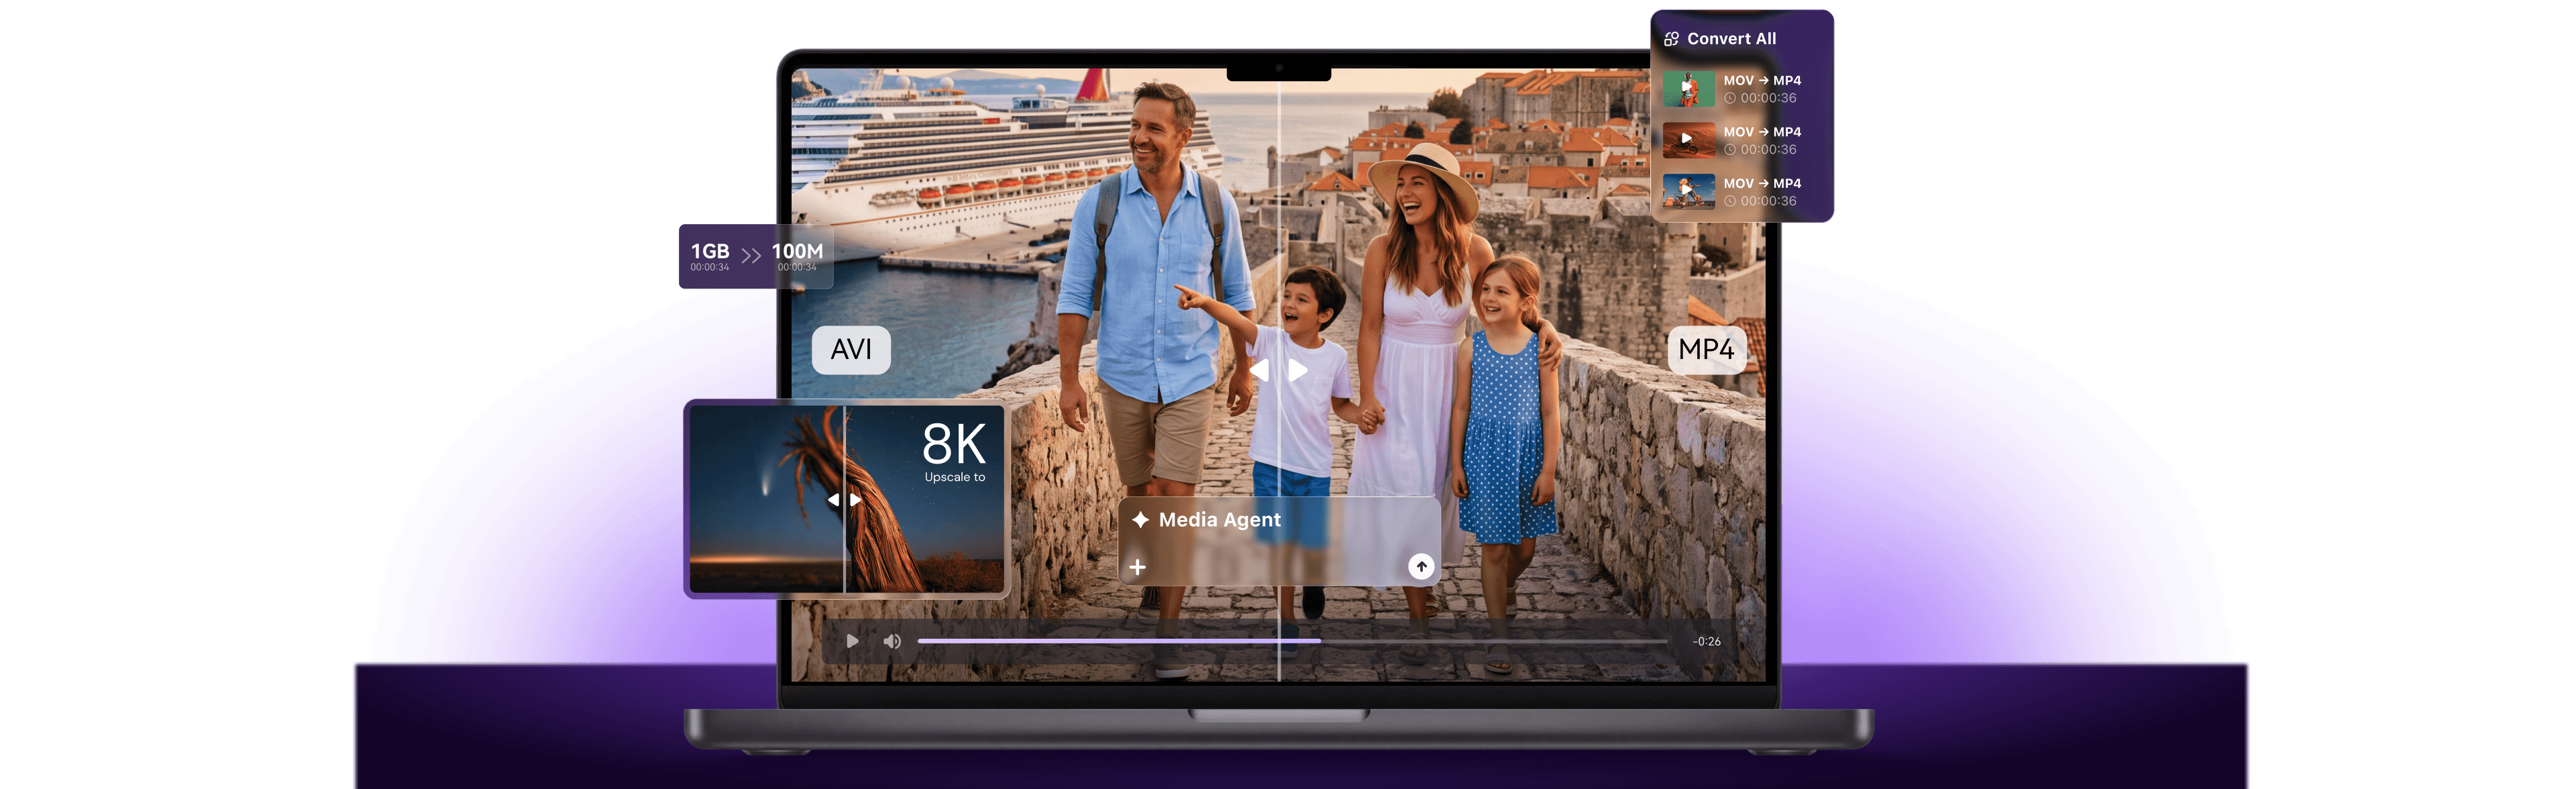Viewport: 2576px width, 789px height.
Task: Click the 8K upscale text
Action: click(954, 444)
